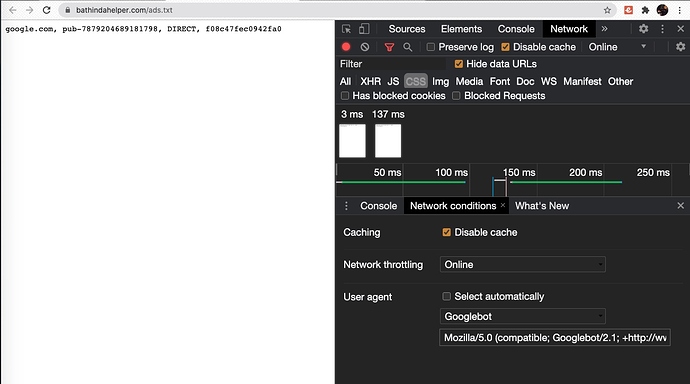This screenshot has width=690, height=384.
Task: Uncheck Hide data URLs
Action: [x=459, y=64]
